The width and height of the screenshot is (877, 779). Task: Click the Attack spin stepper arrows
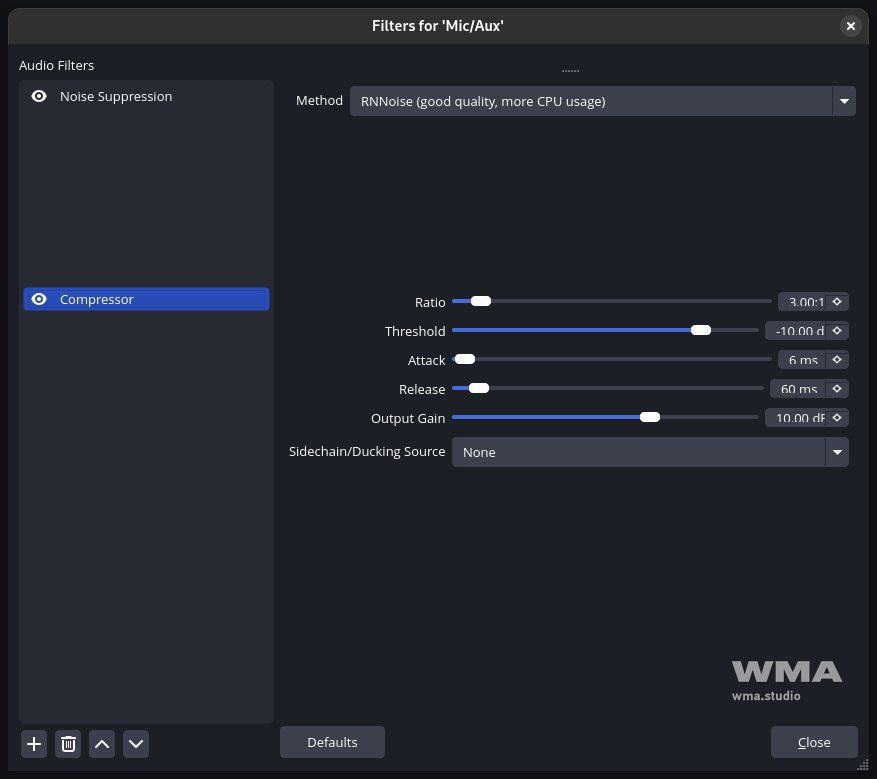[x=837, y=360]
